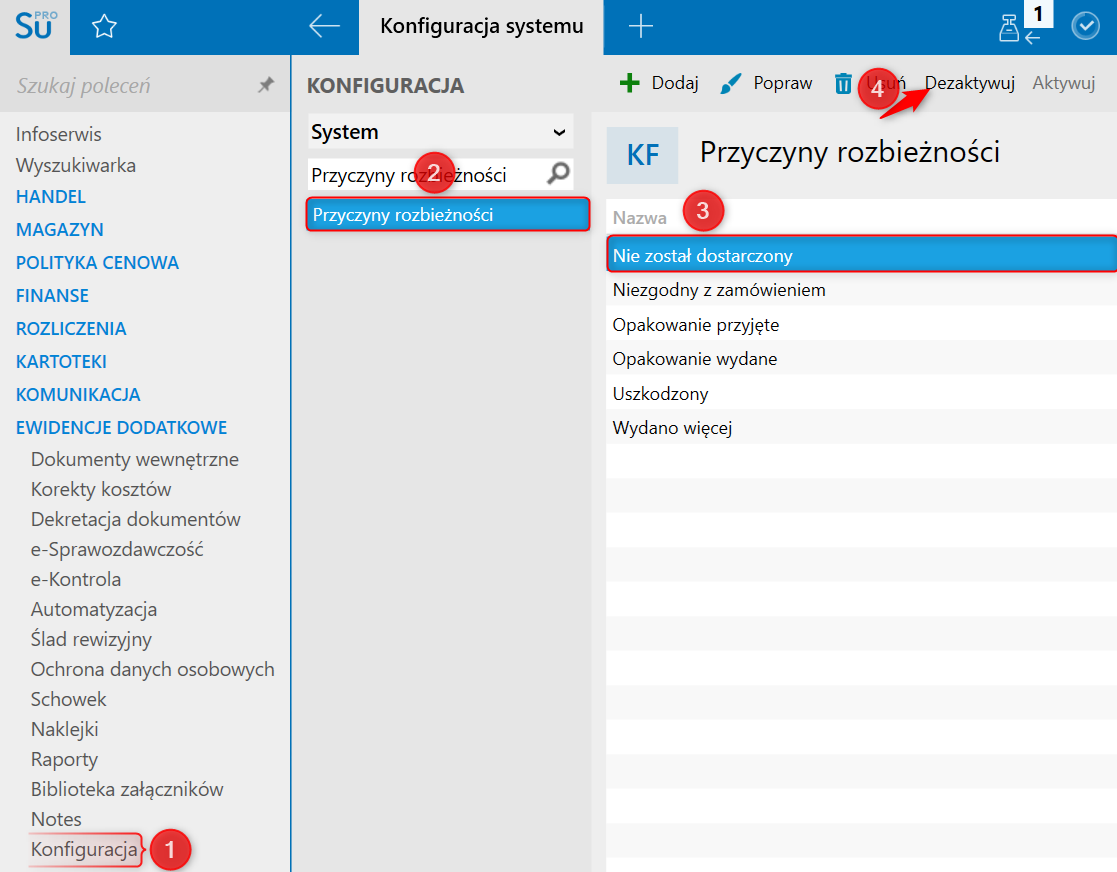
Task: Open e-Sprawozdawczość
Action: [x=117, y=549]
